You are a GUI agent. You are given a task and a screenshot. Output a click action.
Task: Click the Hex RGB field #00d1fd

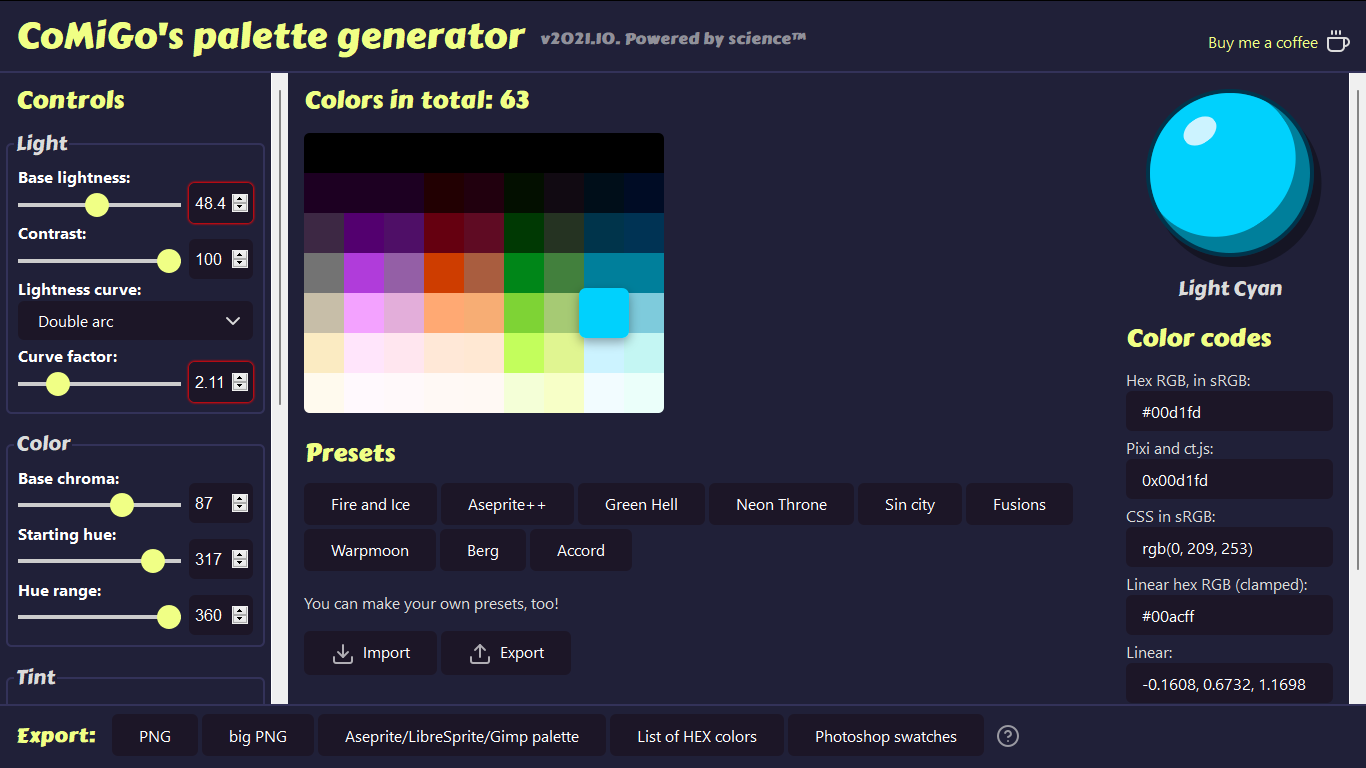1229,411
